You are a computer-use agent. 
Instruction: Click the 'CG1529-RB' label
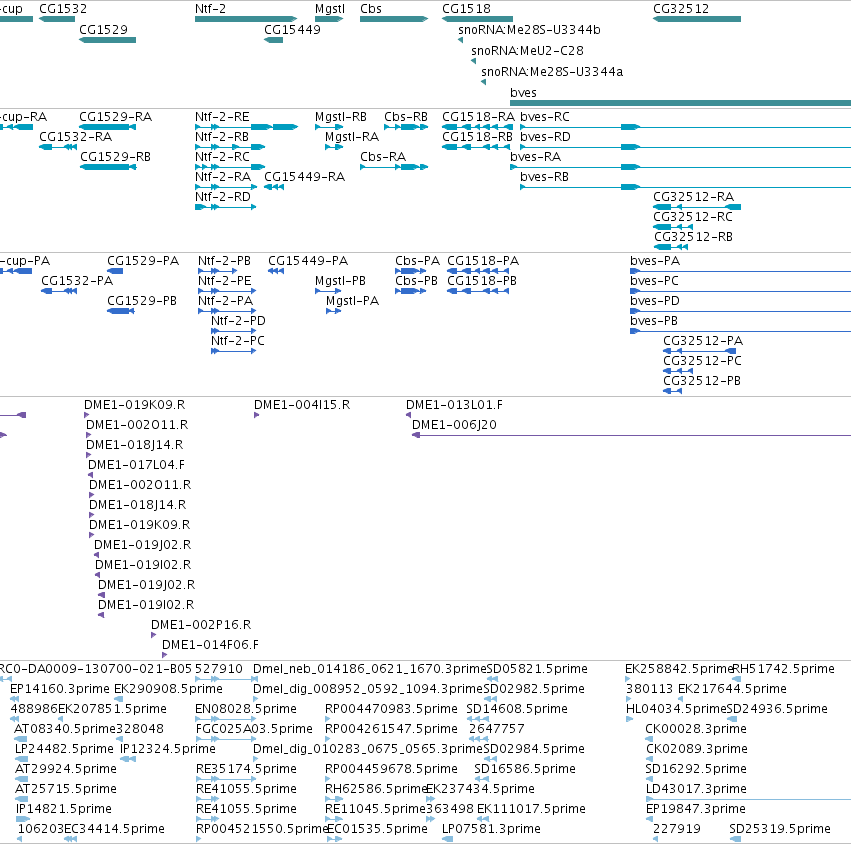point(116,157)
